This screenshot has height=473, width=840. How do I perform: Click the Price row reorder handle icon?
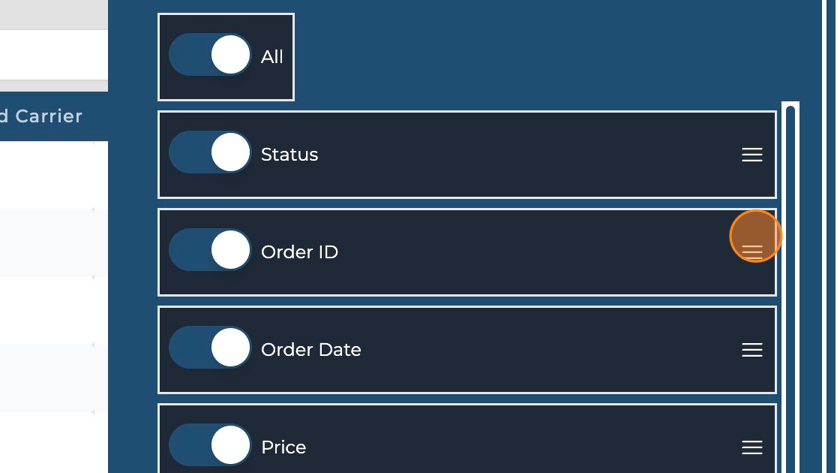752,447
